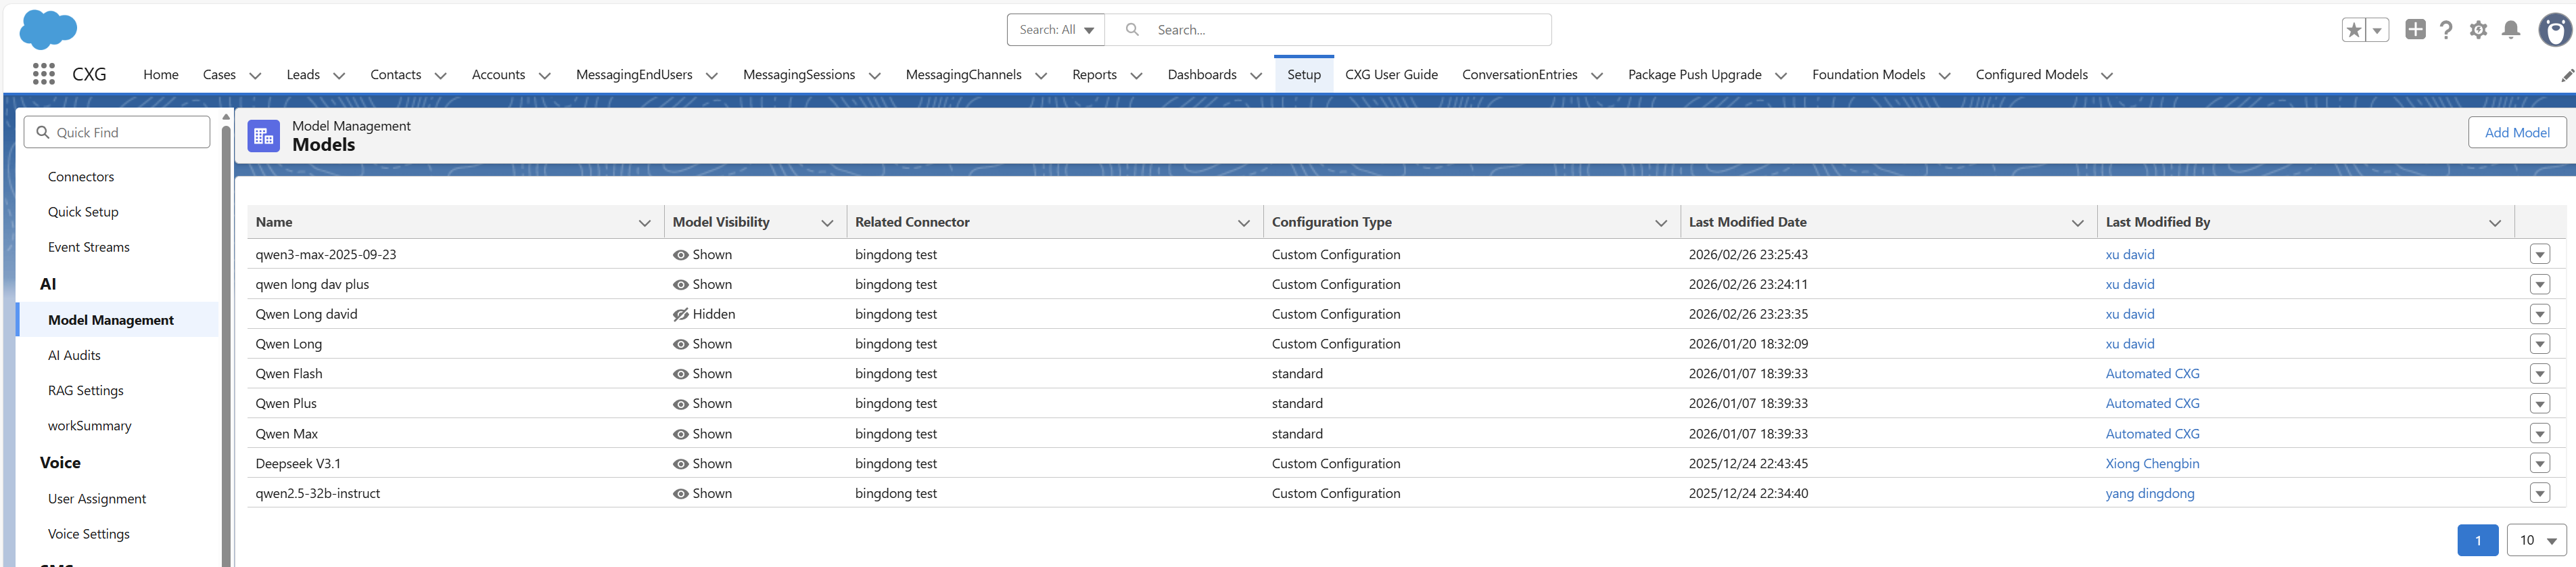Viewport: 2576px width, 567px height.
Task: Open the Name column menu chevron
Action: click(645, 223)
